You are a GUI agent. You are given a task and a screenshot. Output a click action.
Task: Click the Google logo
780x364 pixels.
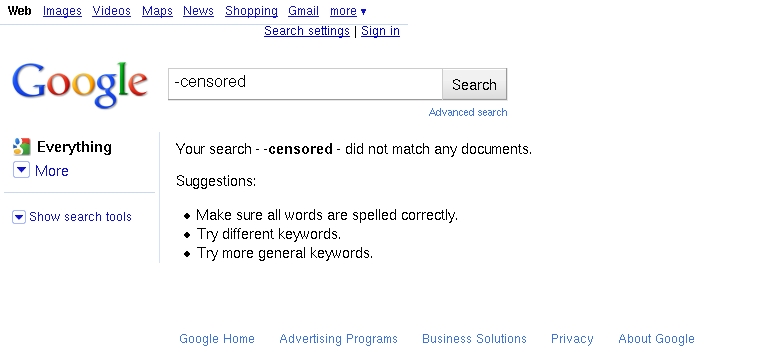coord(80,85)
